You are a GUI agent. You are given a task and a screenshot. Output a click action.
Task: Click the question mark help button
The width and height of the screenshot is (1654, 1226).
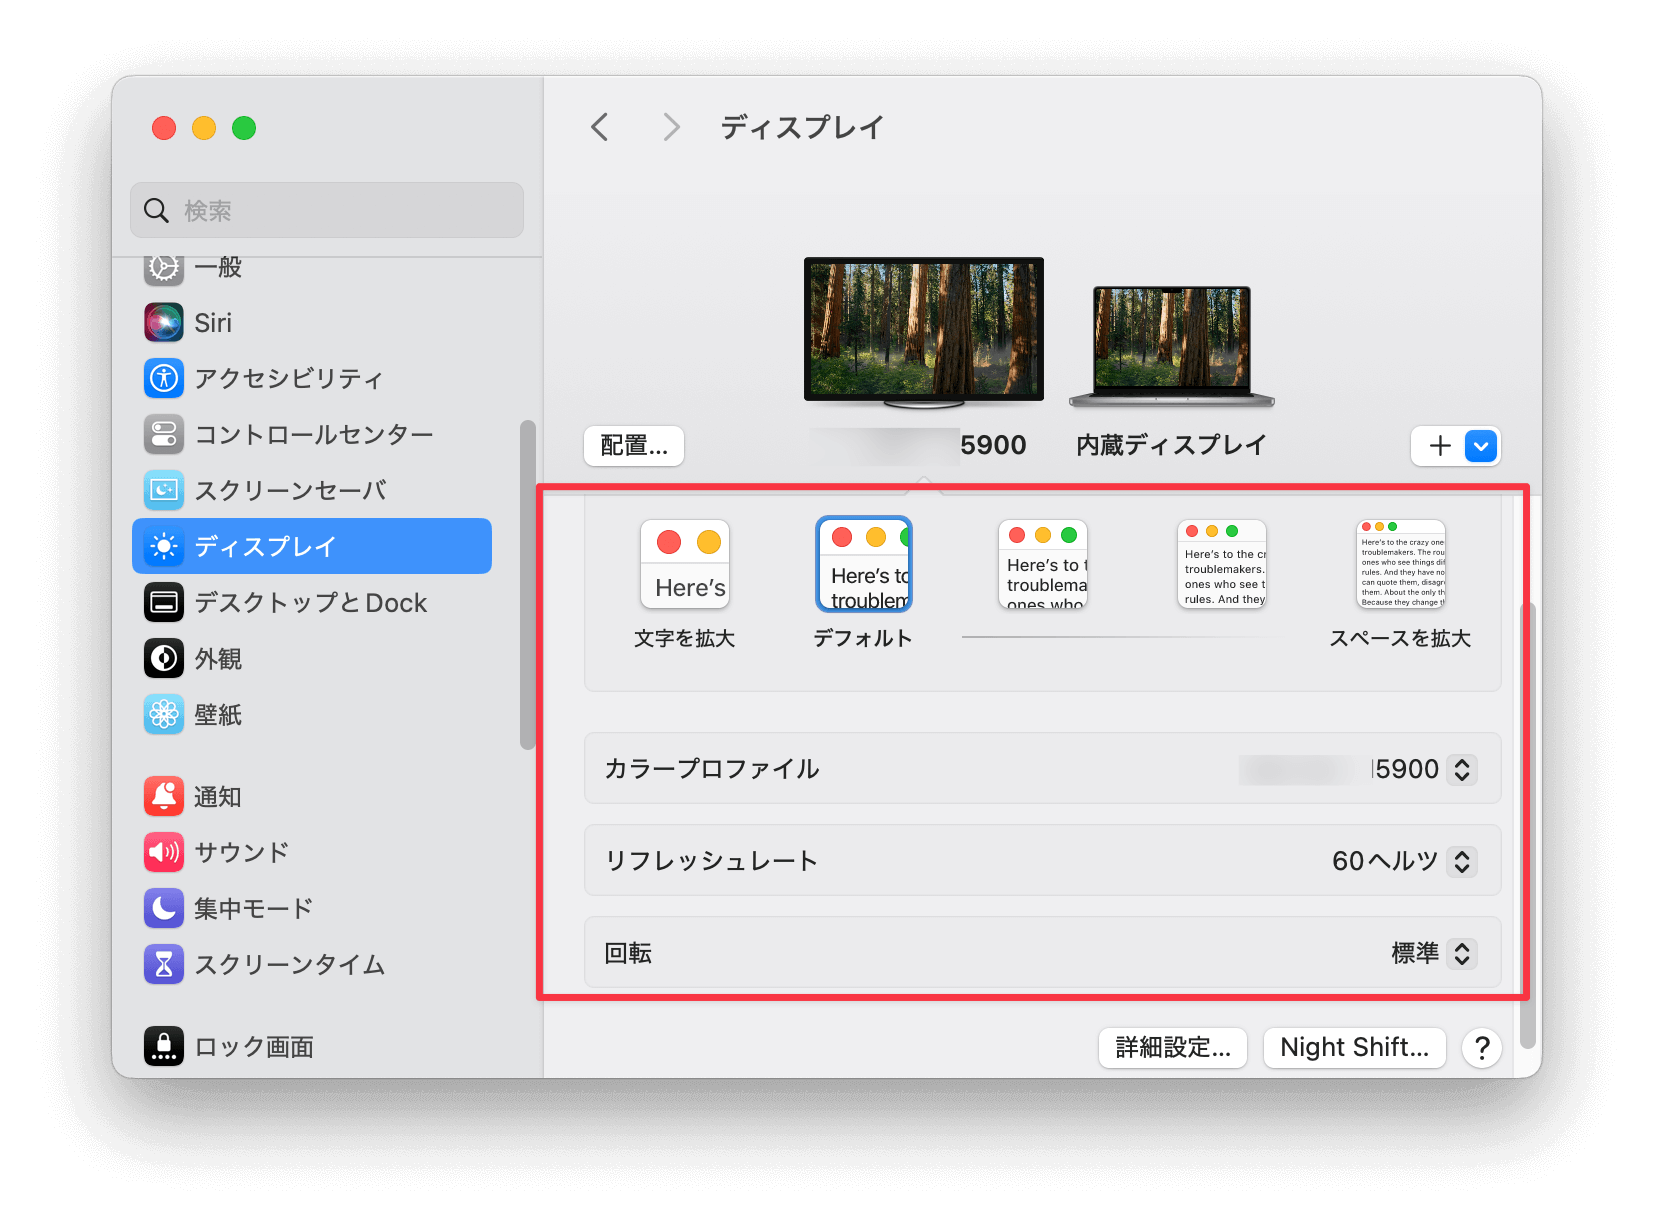[1482, 1047]
